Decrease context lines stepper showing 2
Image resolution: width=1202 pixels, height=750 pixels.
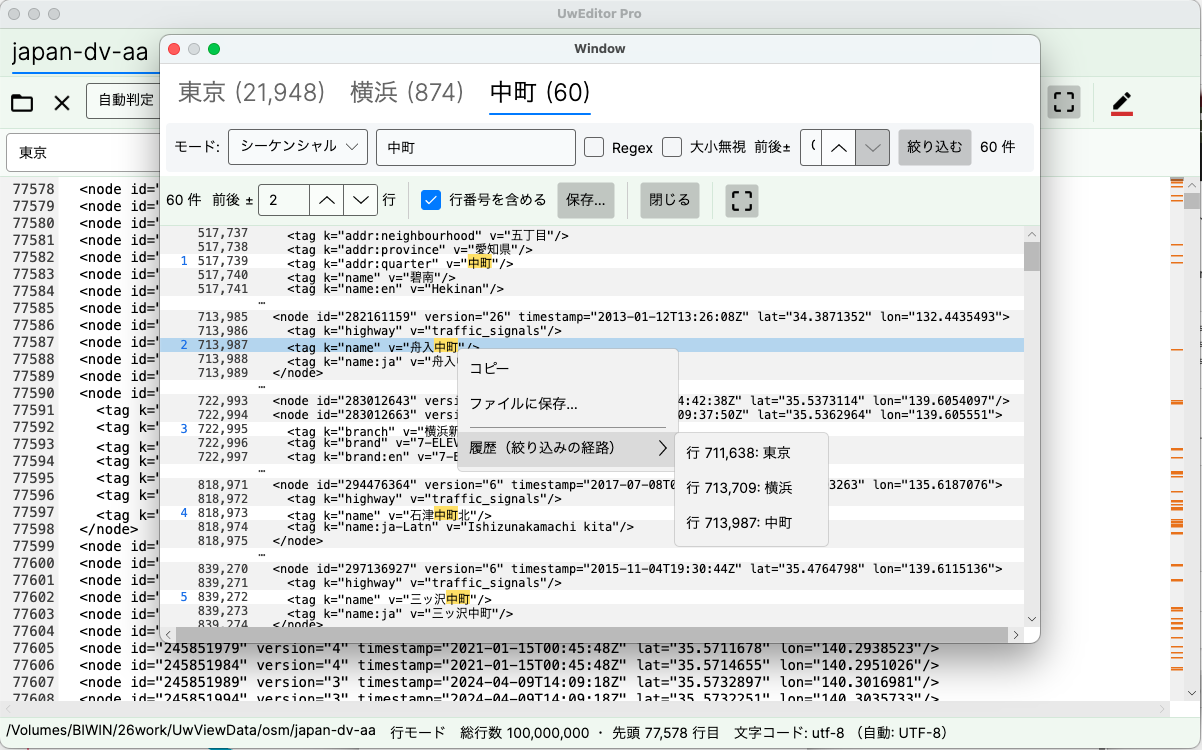[x=360, y=200]
